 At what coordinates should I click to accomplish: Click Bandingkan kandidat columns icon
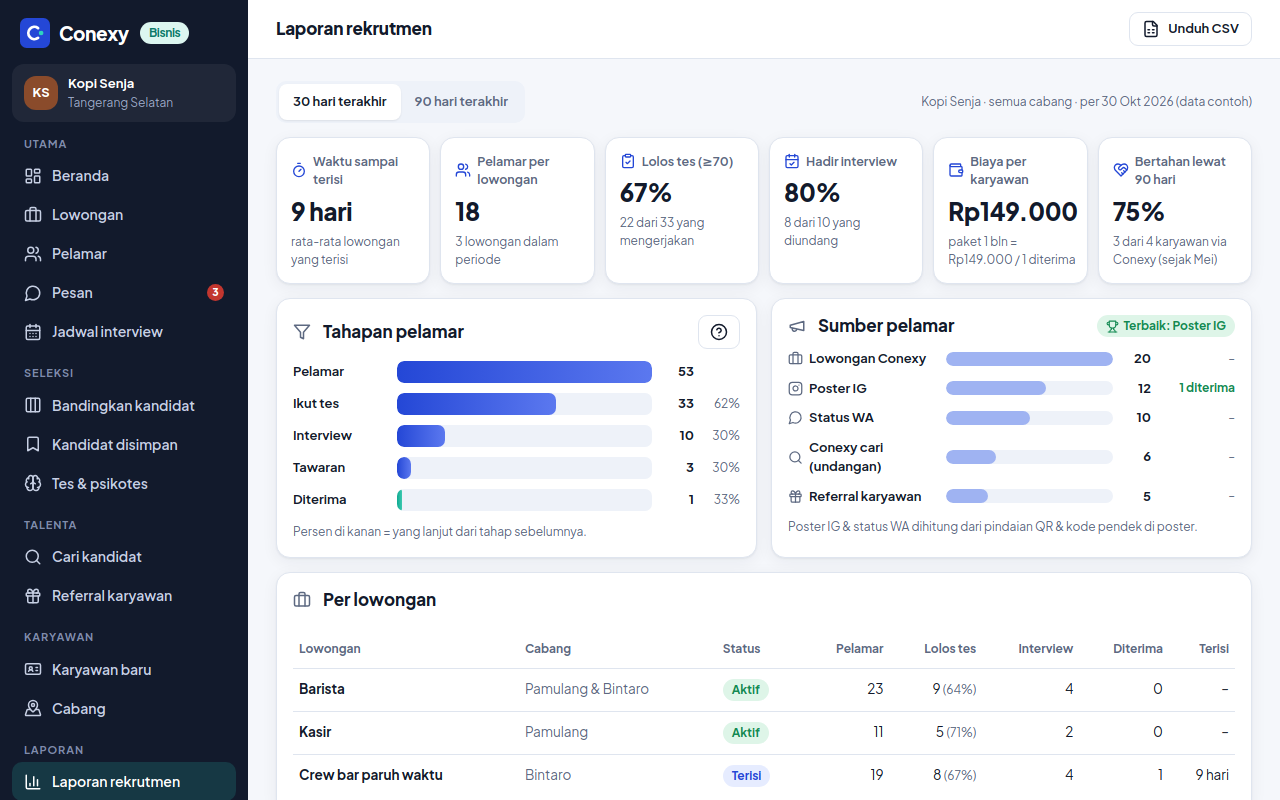pyautogui.click(x=33, y=406)
